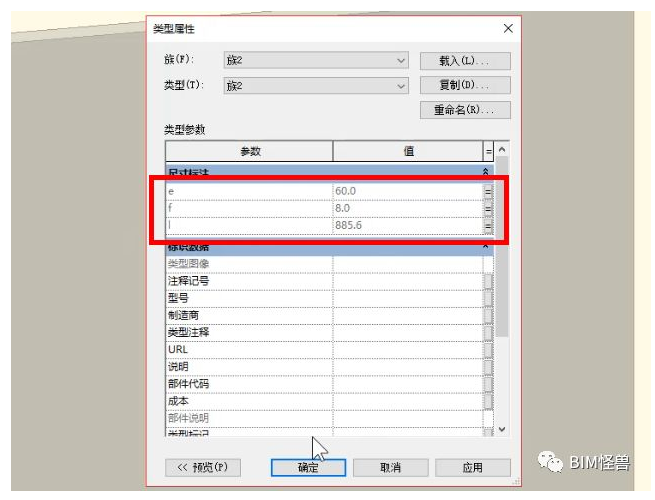Click the 载入(L)... load button
This screenshot has height=500, width=655.
[x=466, y=61]
